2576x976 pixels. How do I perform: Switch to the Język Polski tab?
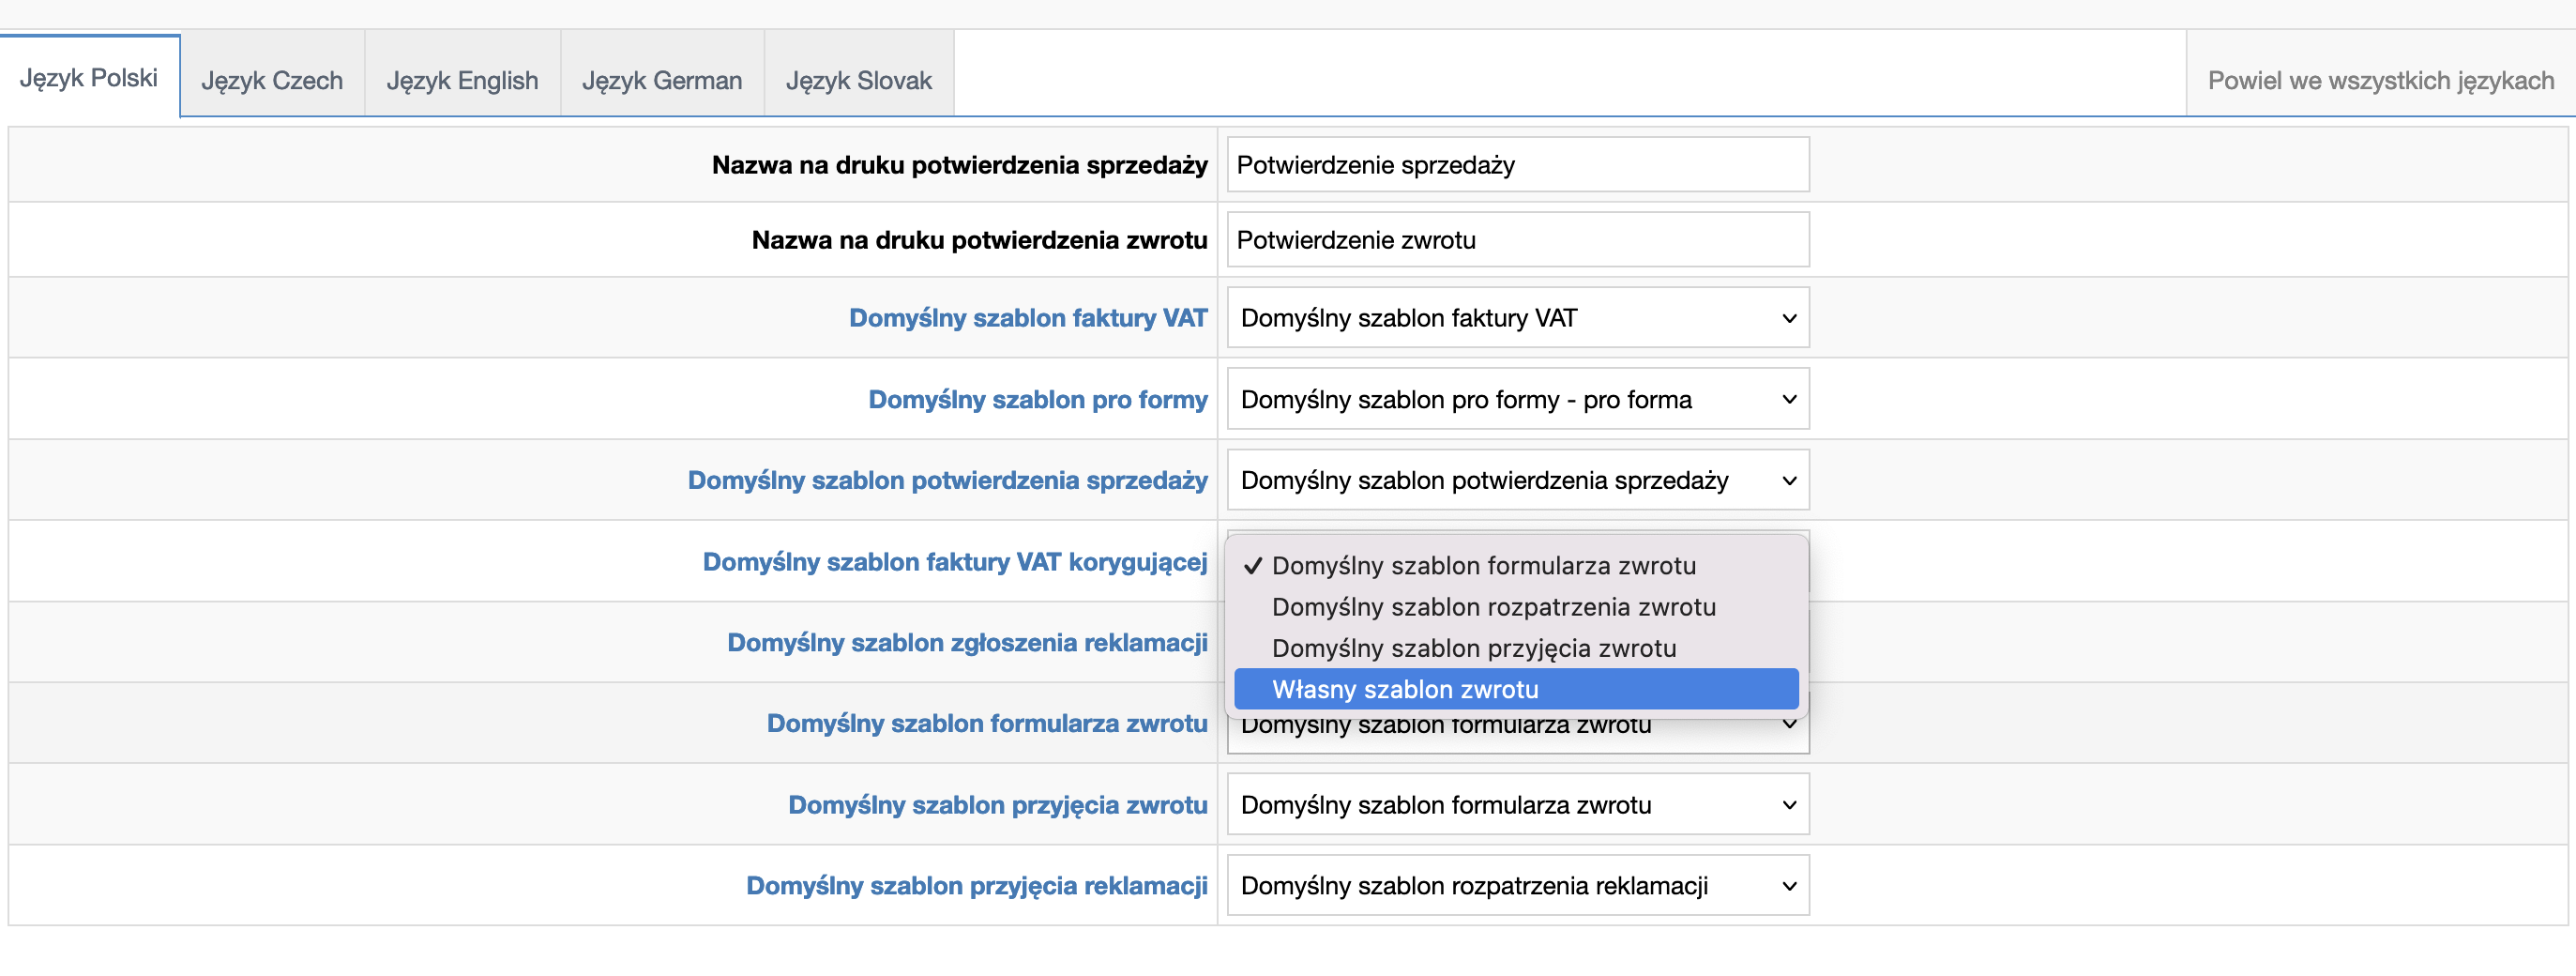tap(89, 77)
